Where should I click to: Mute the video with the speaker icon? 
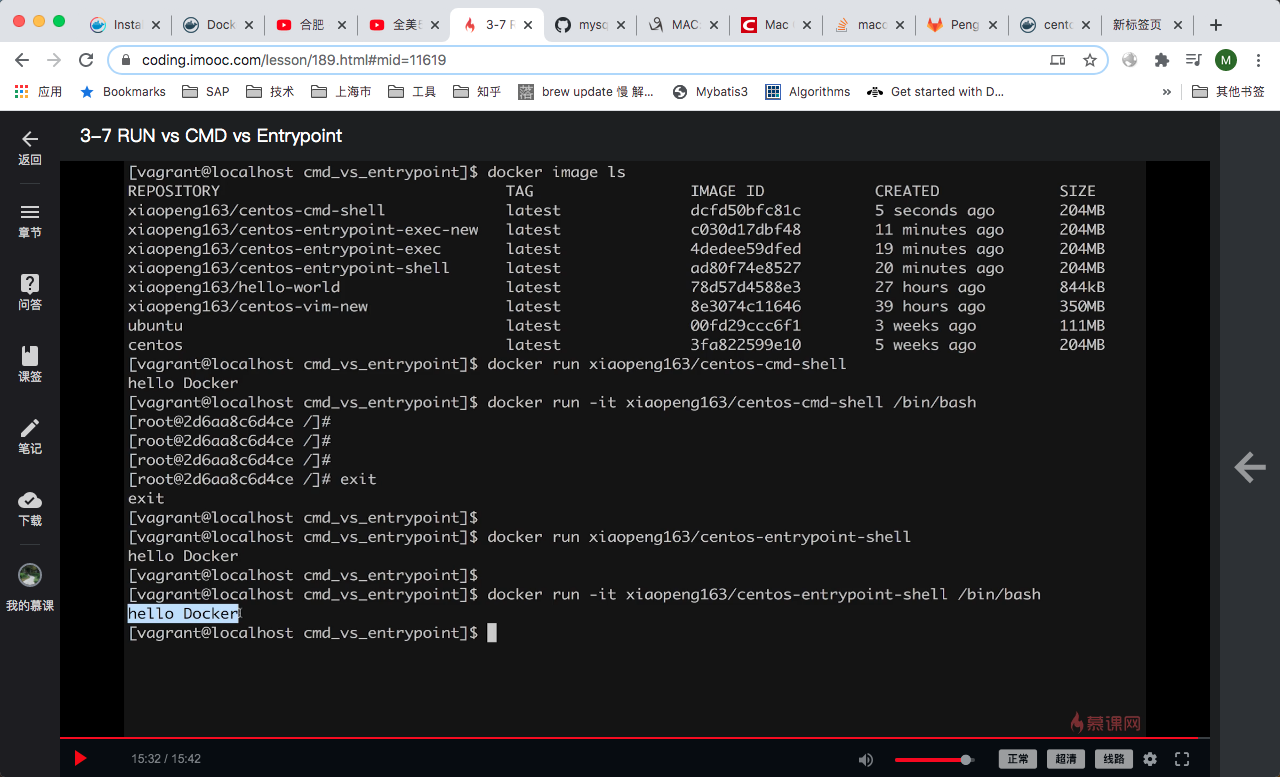866,759
